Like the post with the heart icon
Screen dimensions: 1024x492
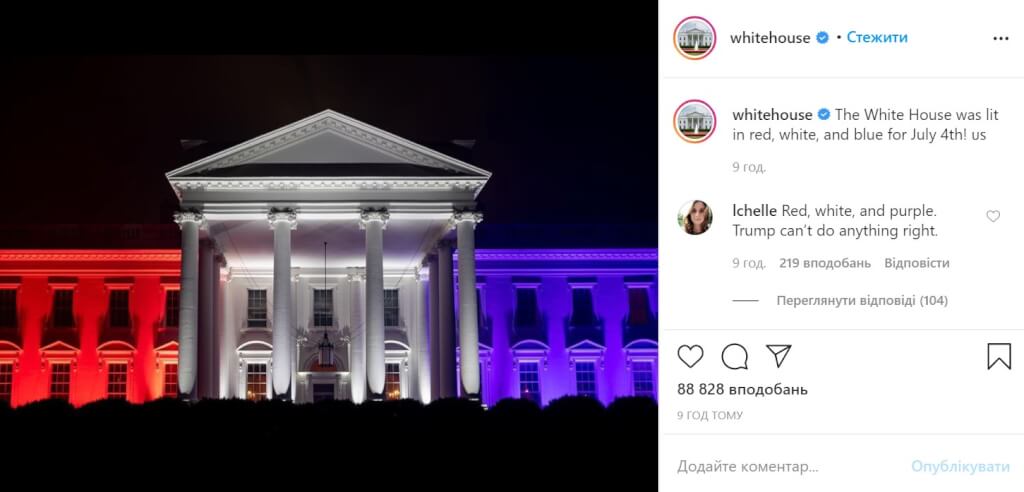[690, 356]
